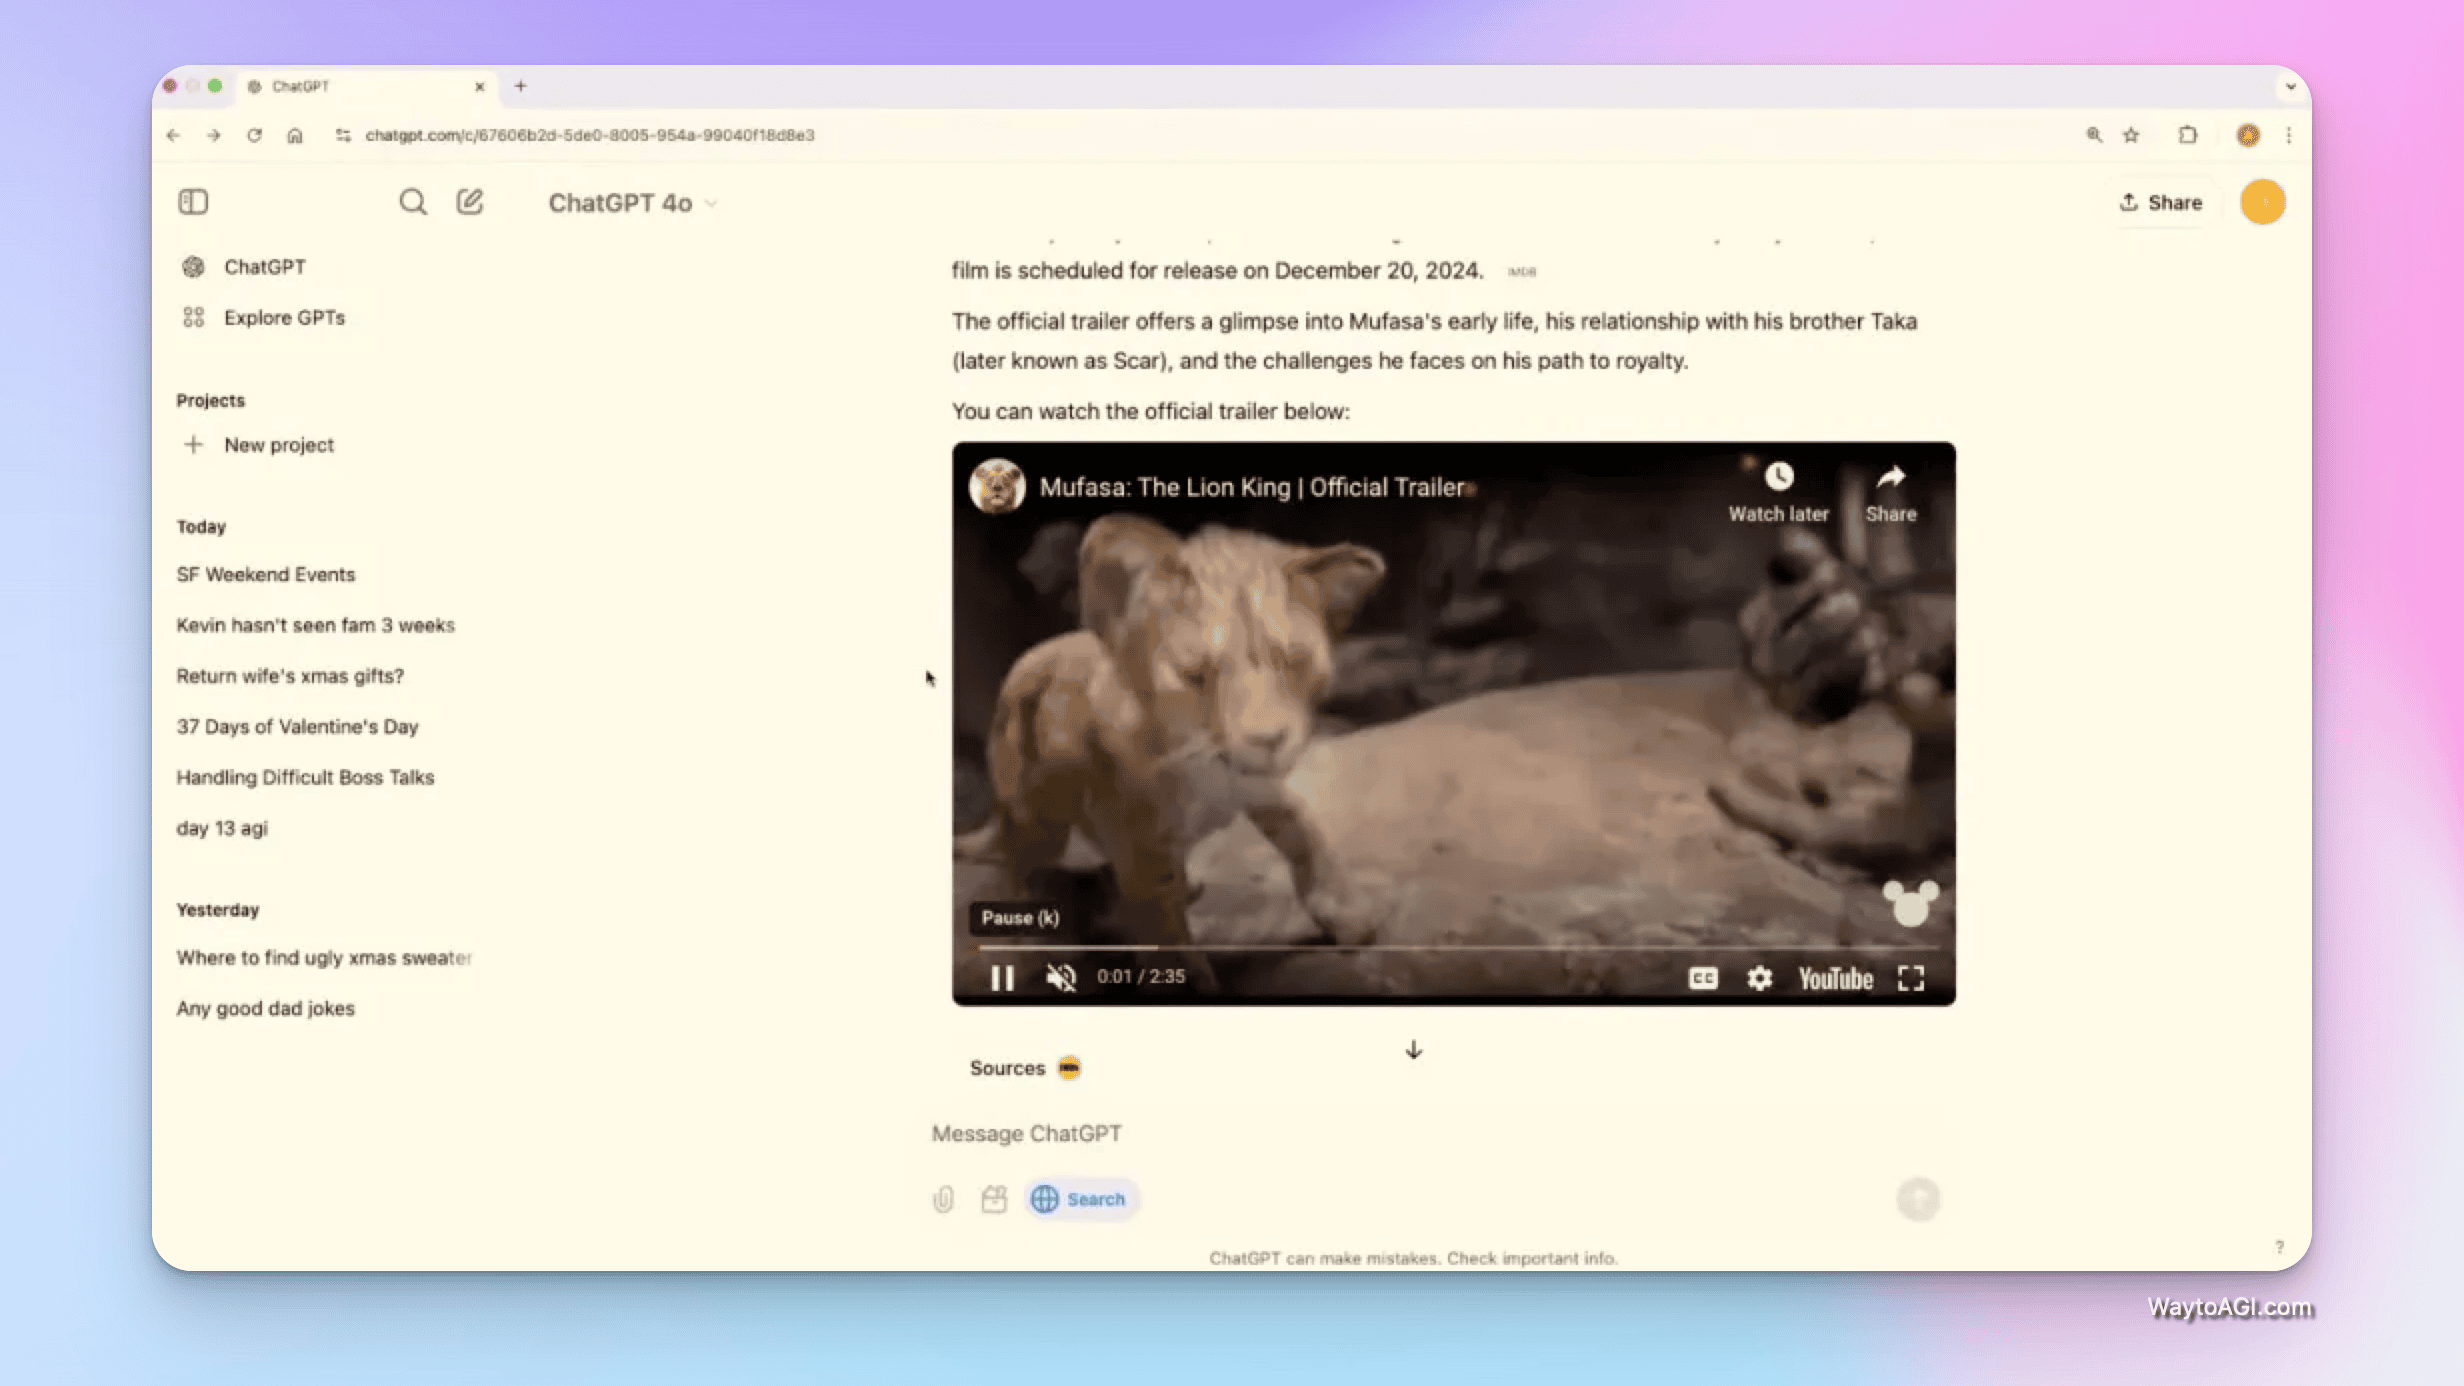Enter fullscreen on the video player
This screenshot has width=2464, height=1386.
tap(1911, 978)
